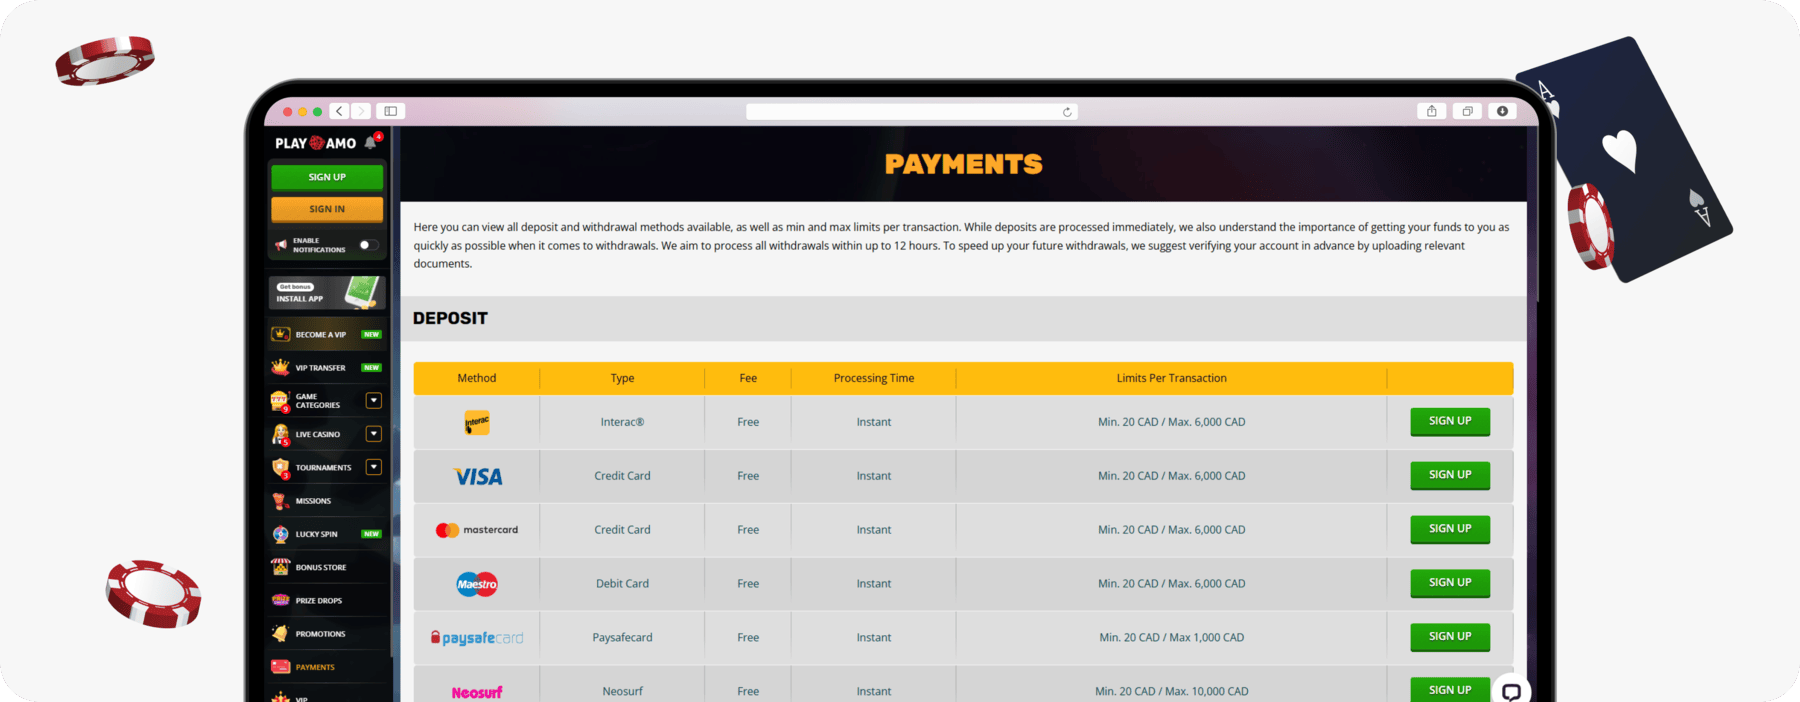
Task: Click the Fee column header
Action: coord(748,378)
